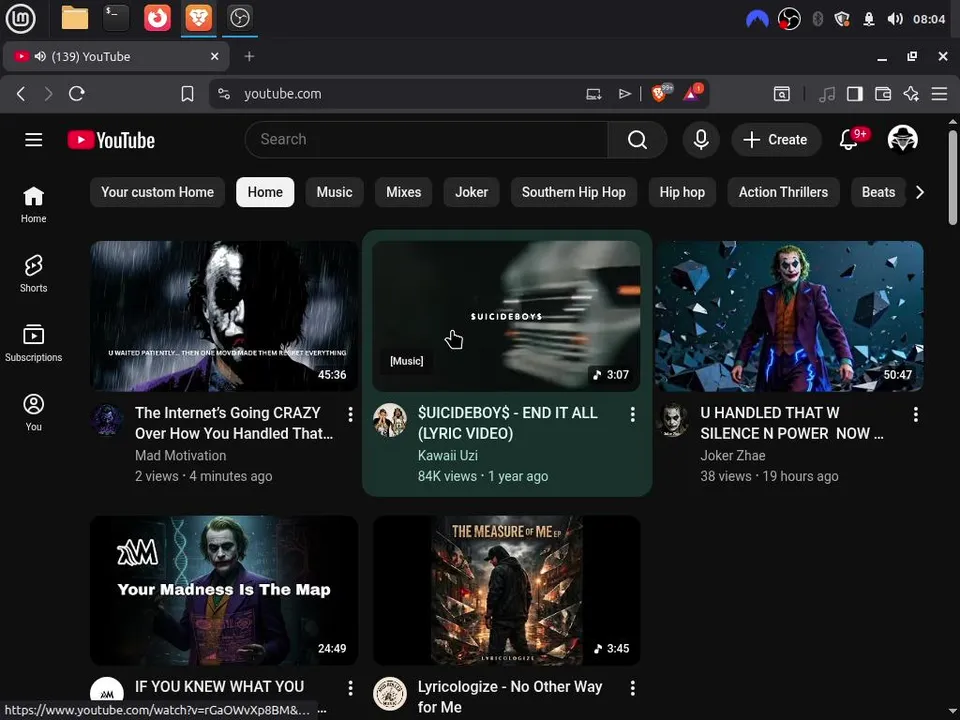
Task: Open the file manager folder in taskbar
Action: (75, 18)
